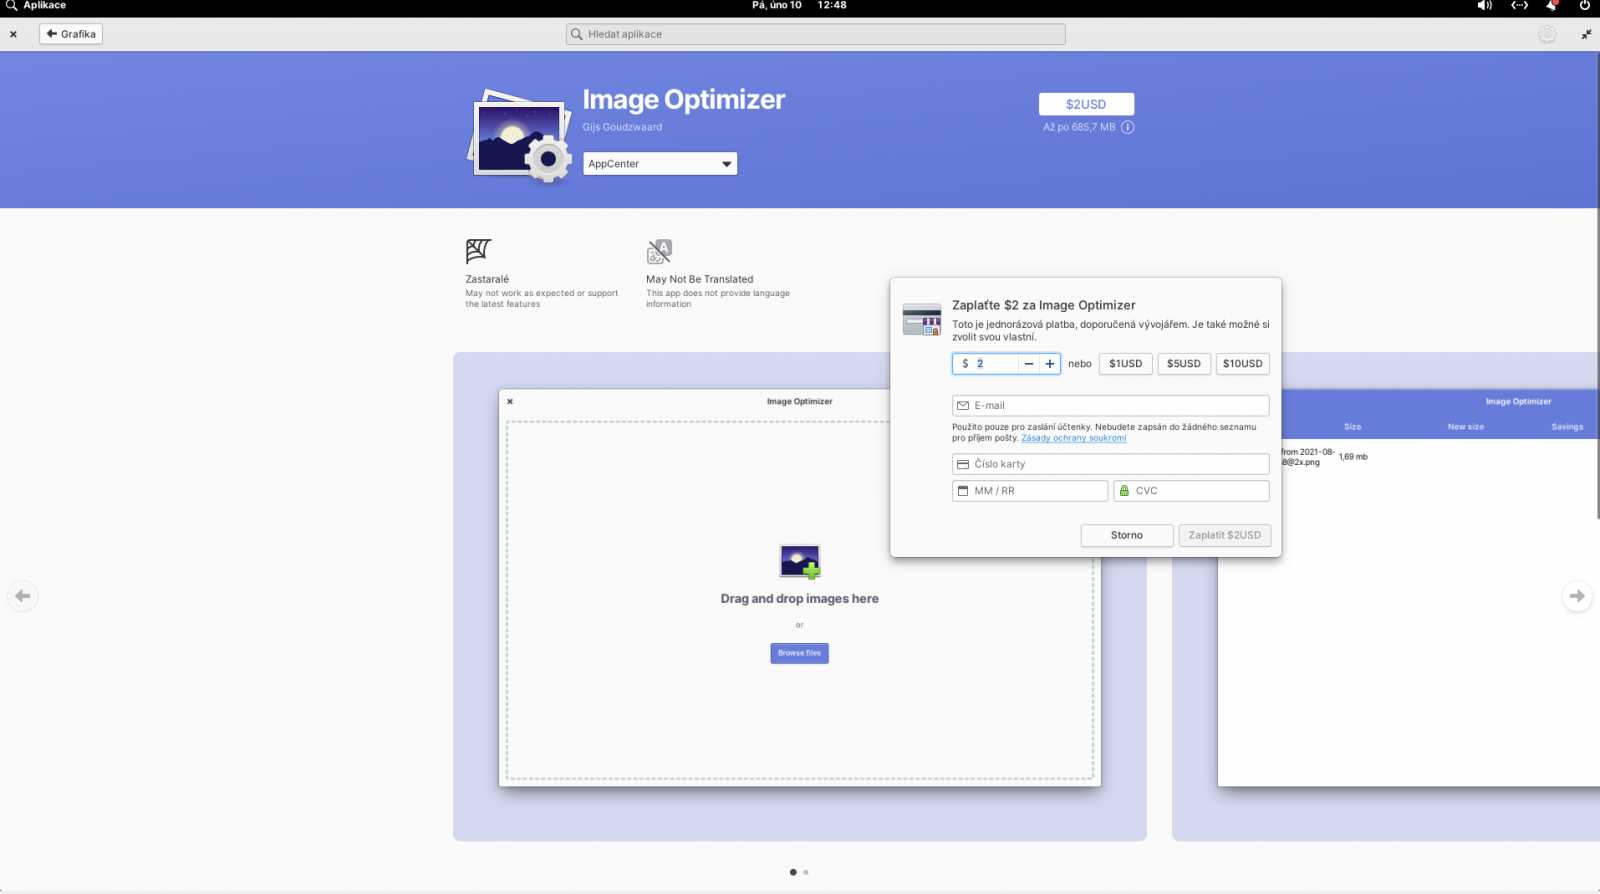Click the AppCenter settings spinner icon
The width and height of the screenshot is (1600, 894).
[x=1547, y=34]
